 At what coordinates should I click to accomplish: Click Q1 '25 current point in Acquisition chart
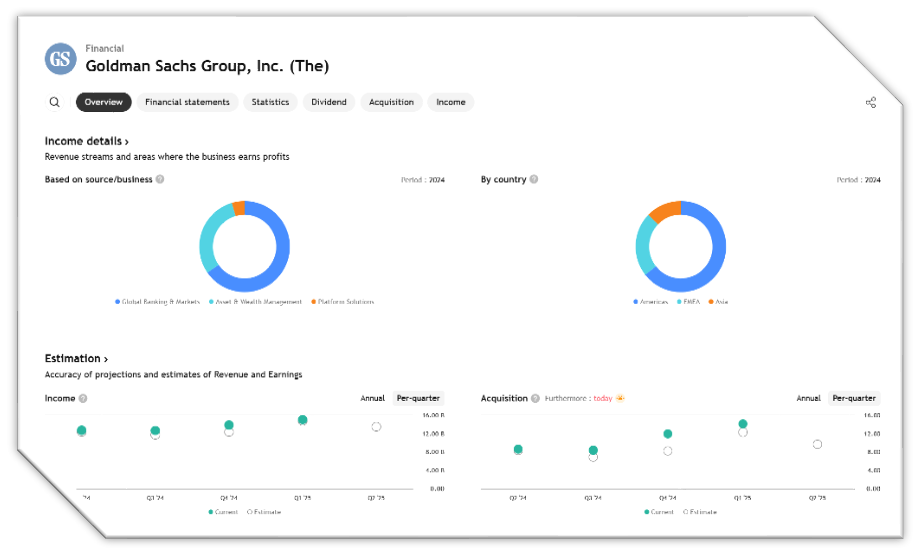(743, 423)
